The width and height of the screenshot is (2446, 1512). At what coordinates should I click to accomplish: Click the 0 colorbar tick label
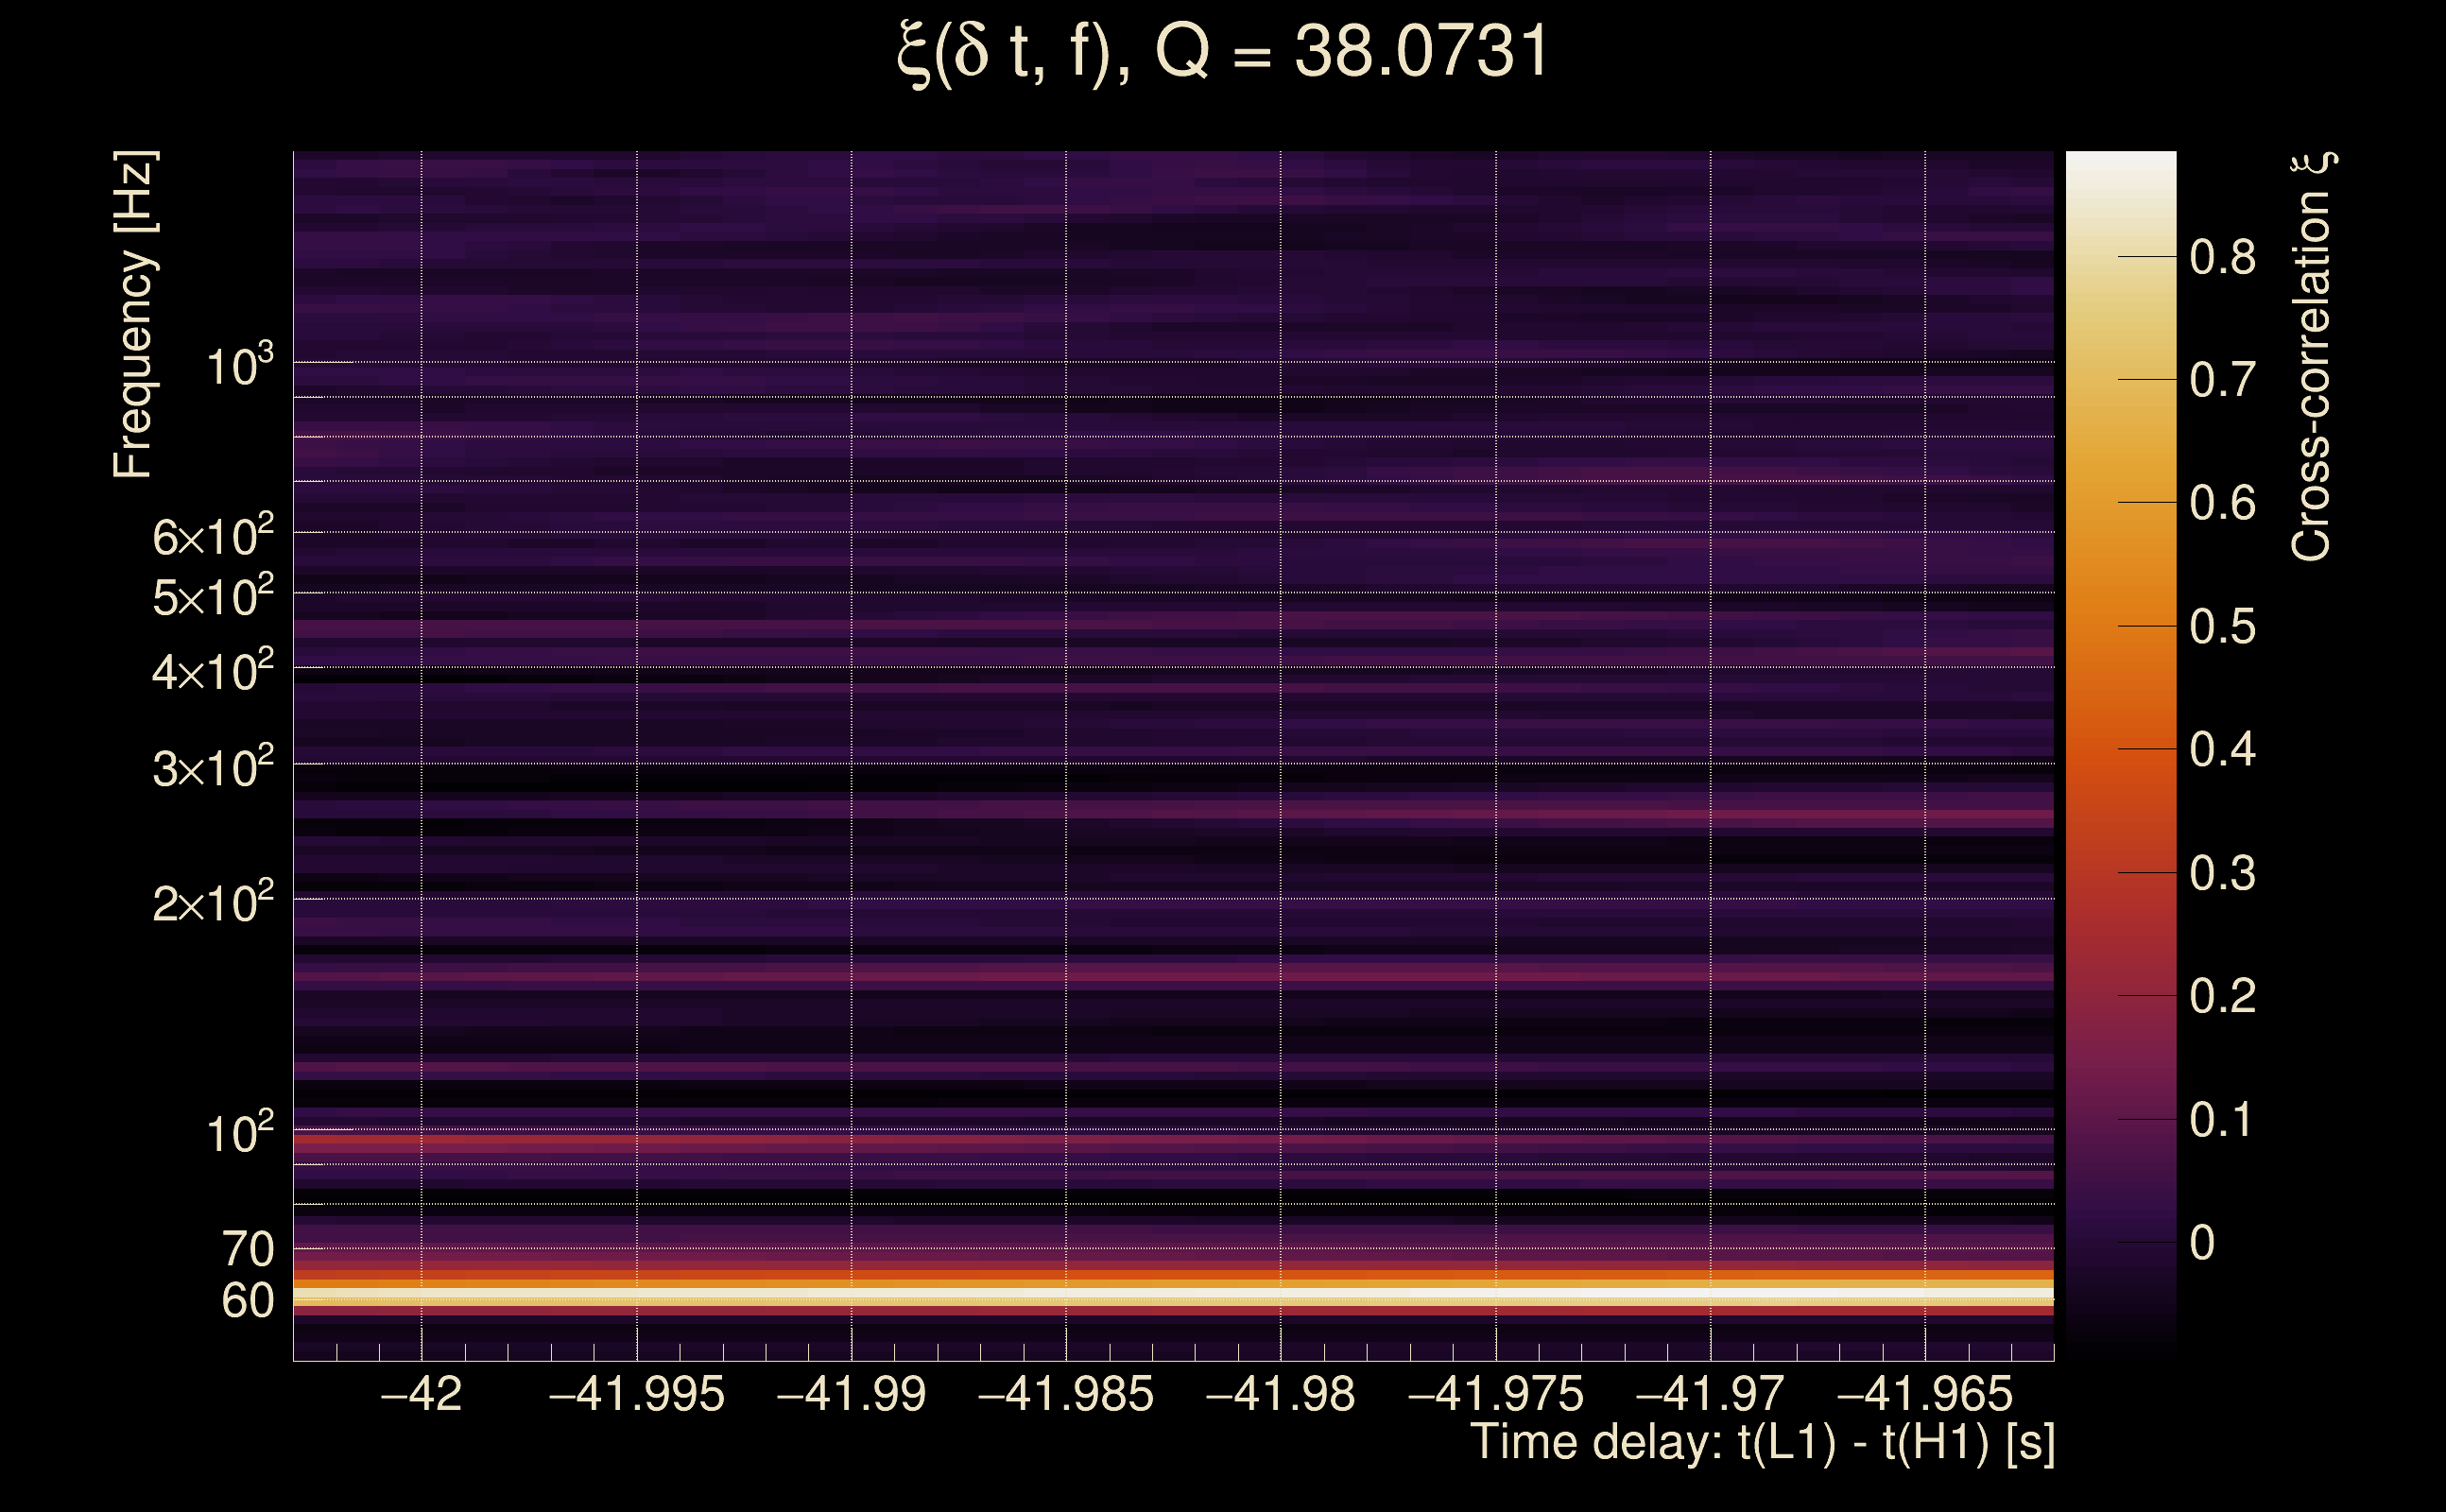2202,1243
